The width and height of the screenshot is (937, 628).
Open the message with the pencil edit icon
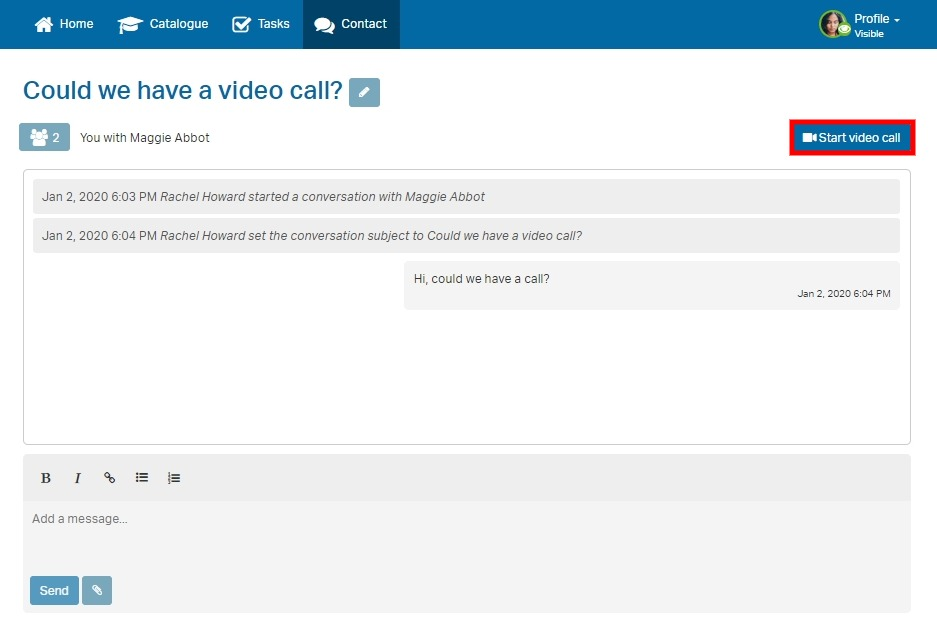(x=364, y=92)
